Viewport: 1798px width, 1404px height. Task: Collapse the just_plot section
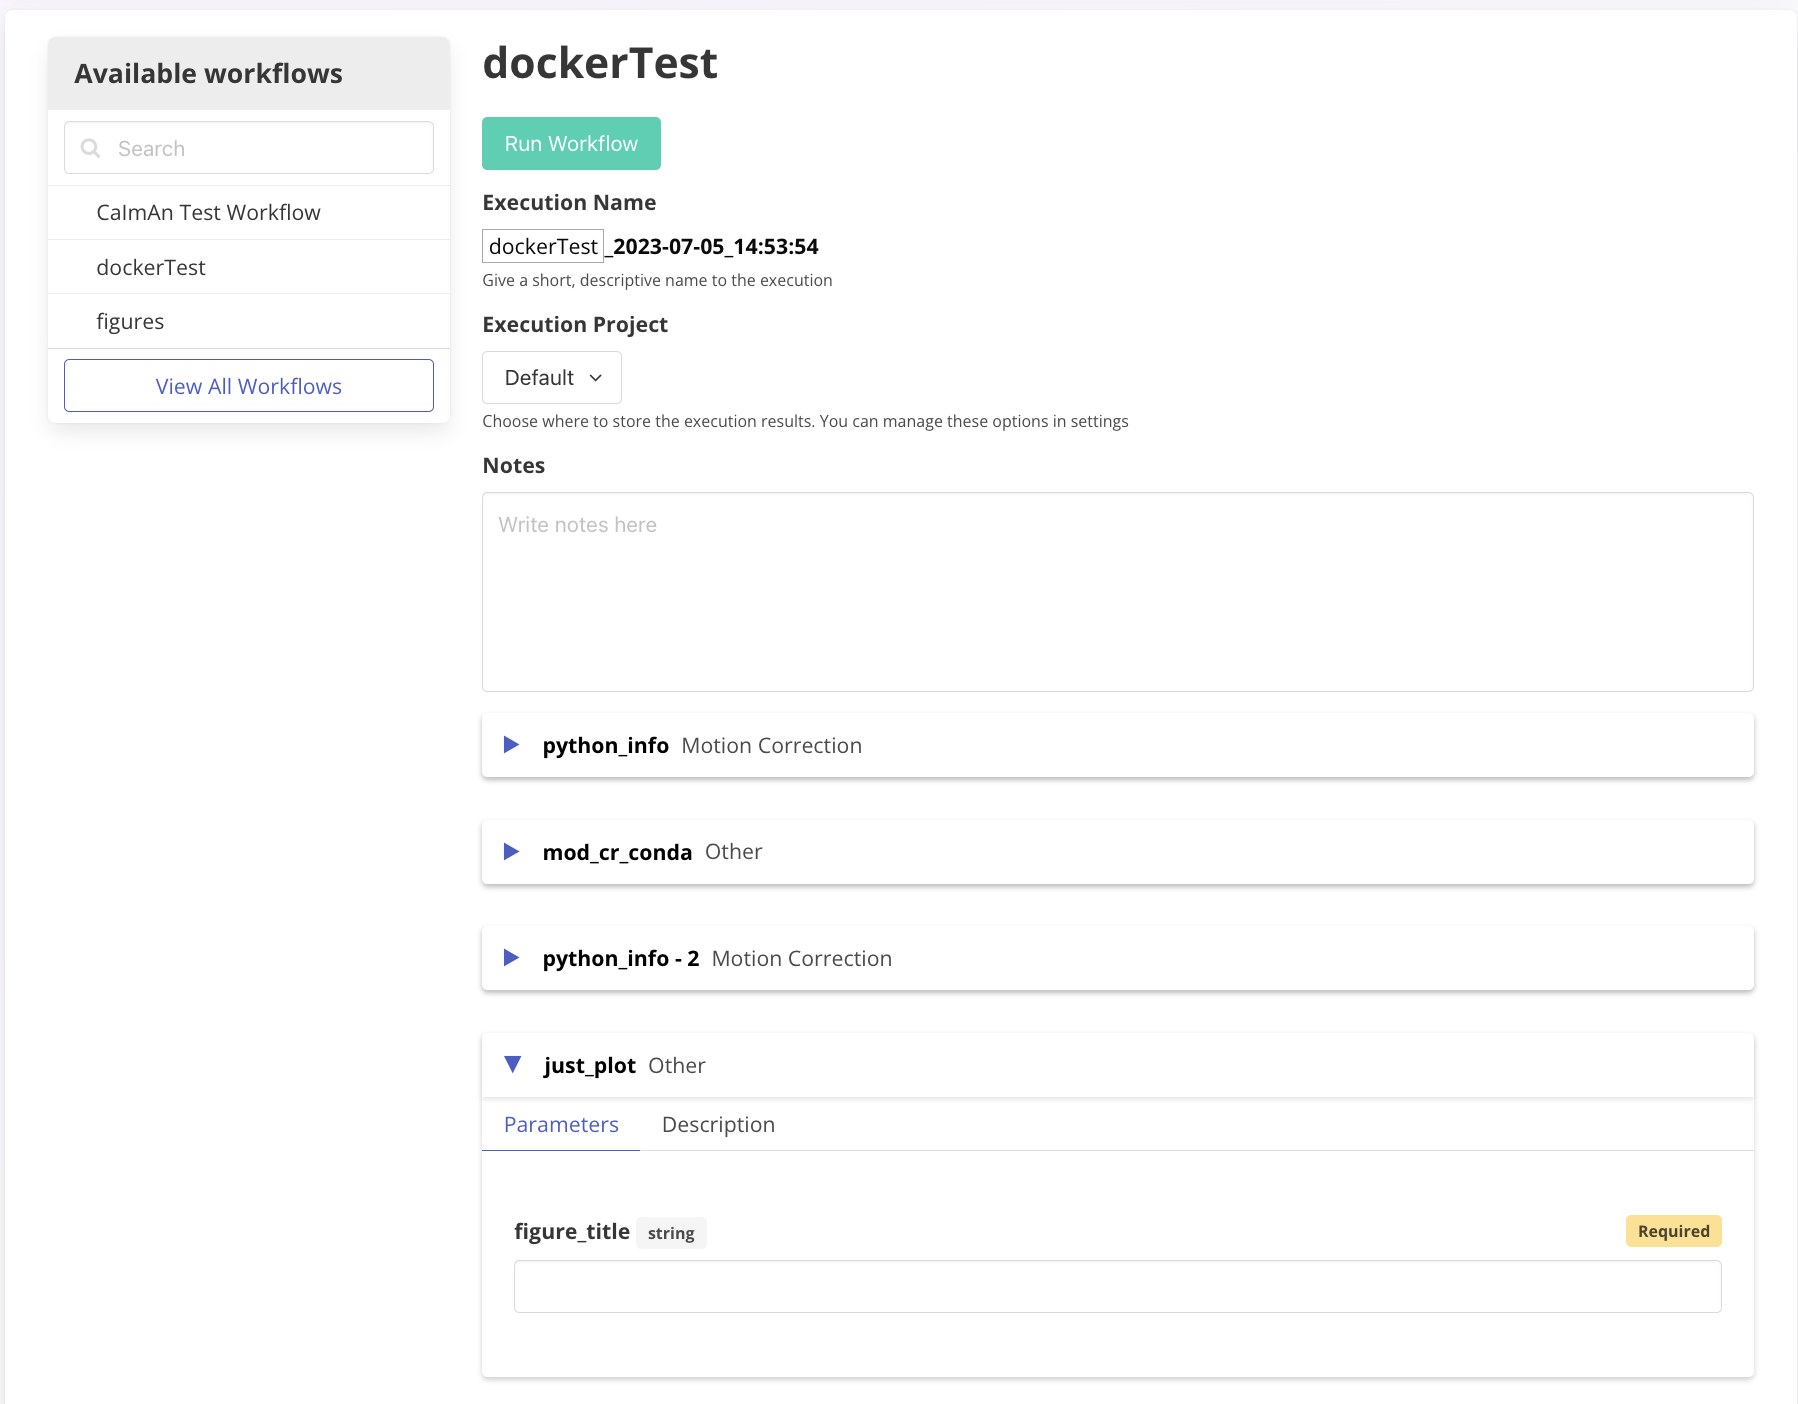[x=512, y=1065]
